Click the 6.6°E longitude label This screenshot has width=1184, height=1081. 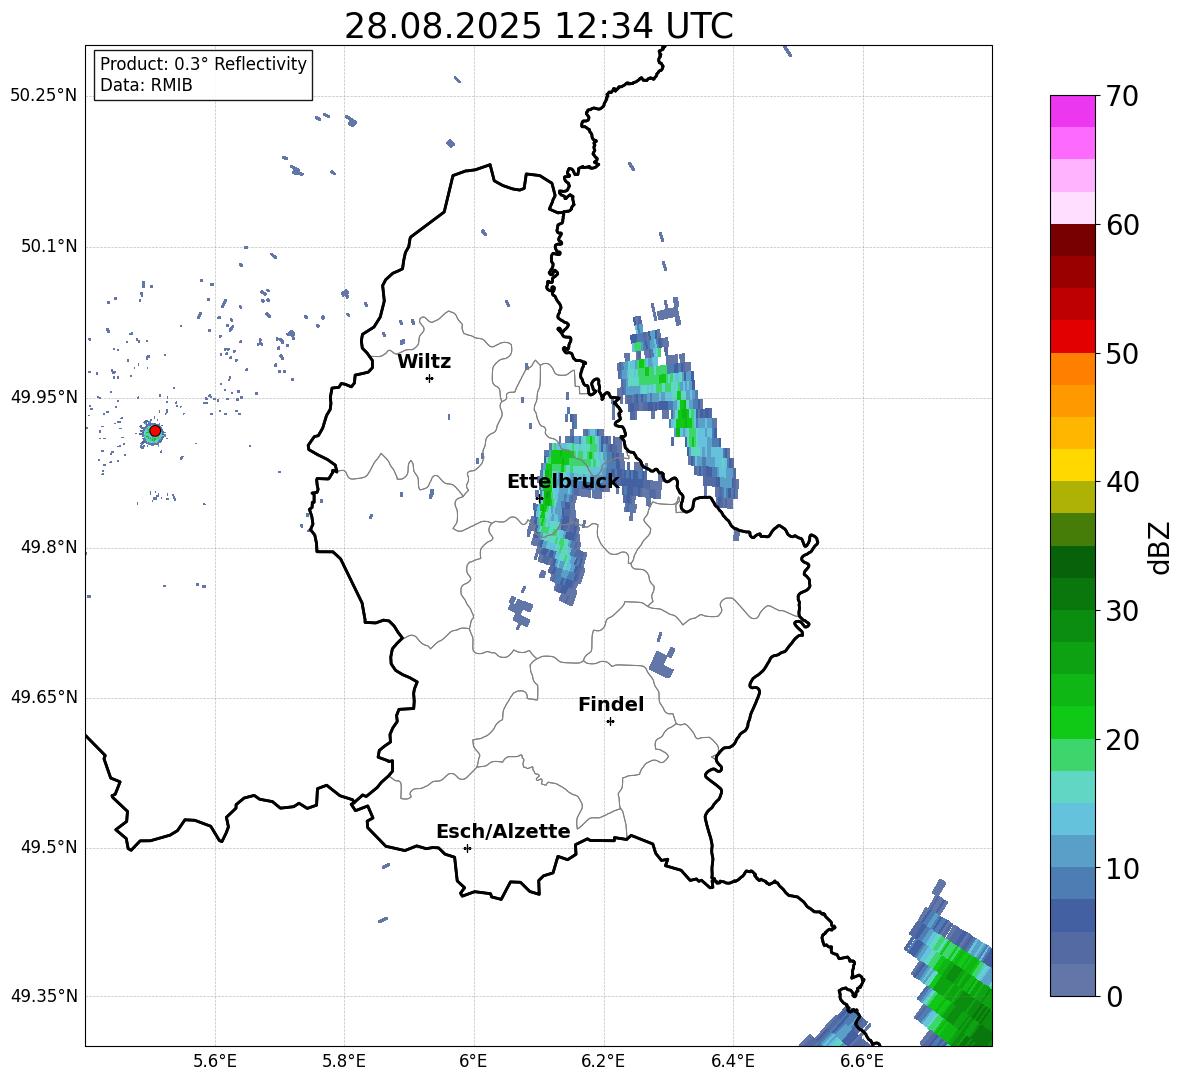coord(862,1061)
